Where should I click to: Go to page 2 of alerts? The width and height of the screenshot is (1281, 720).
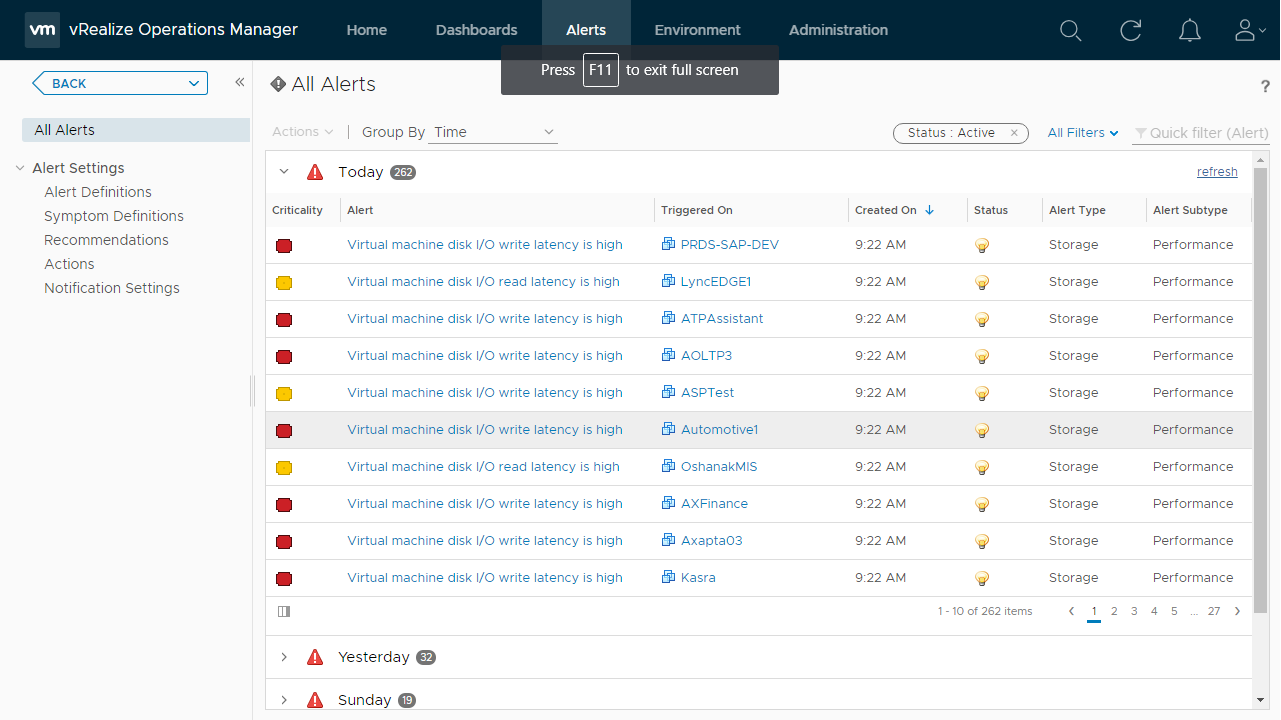1114,611
